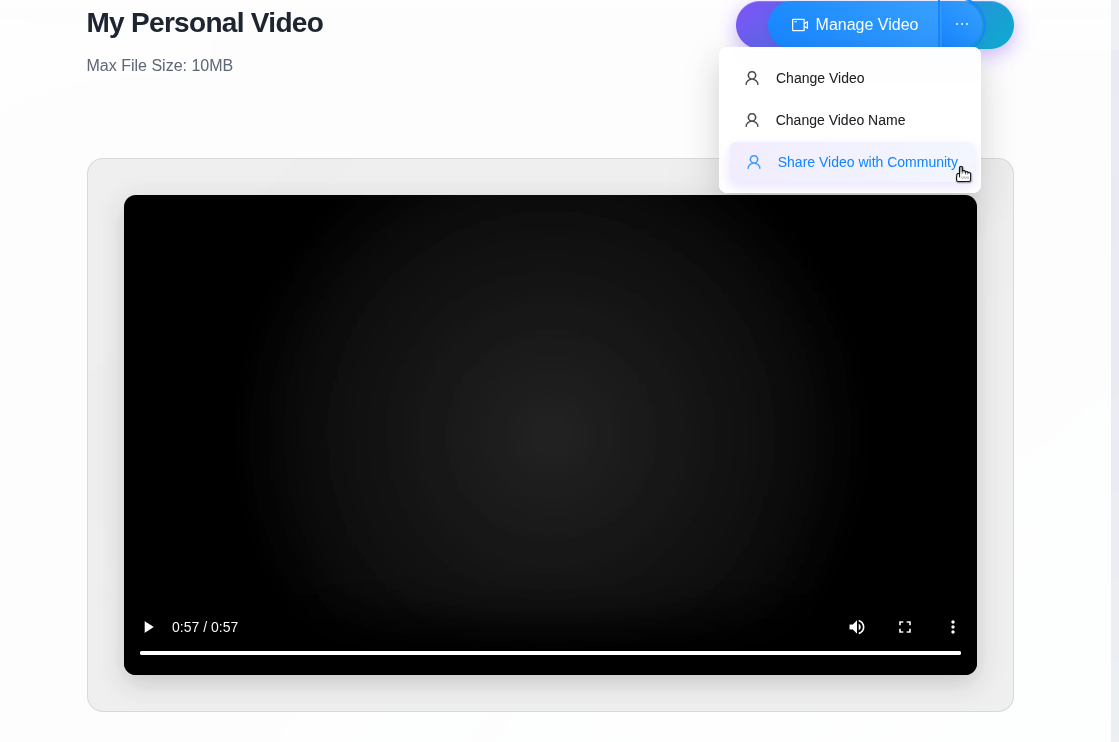Click the My Personal Video heading
Image resolution: width=1119 pixels, height=742 pixels.
click(205, 23)
